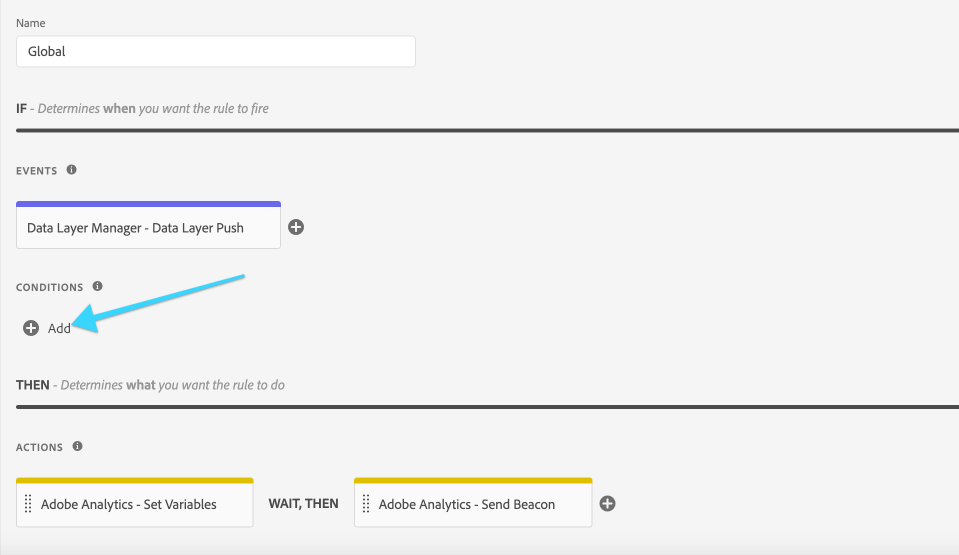This screenshot has height=555, width=959.
Task: Click the IF section heading
Action: click(23, 108)
